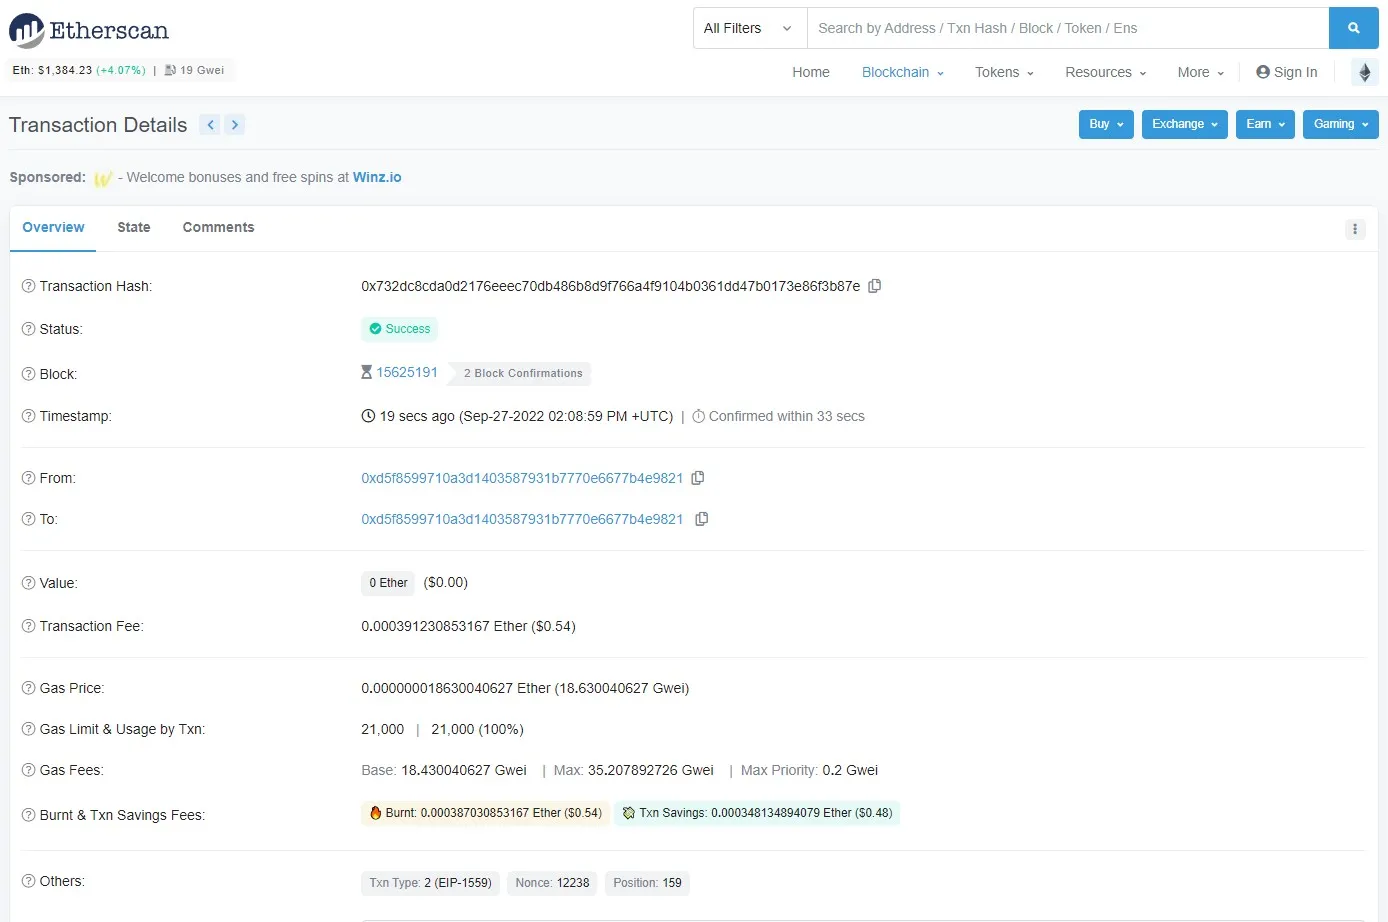
Task: Expand the Blockchain menu
Action: pos(902,72)
